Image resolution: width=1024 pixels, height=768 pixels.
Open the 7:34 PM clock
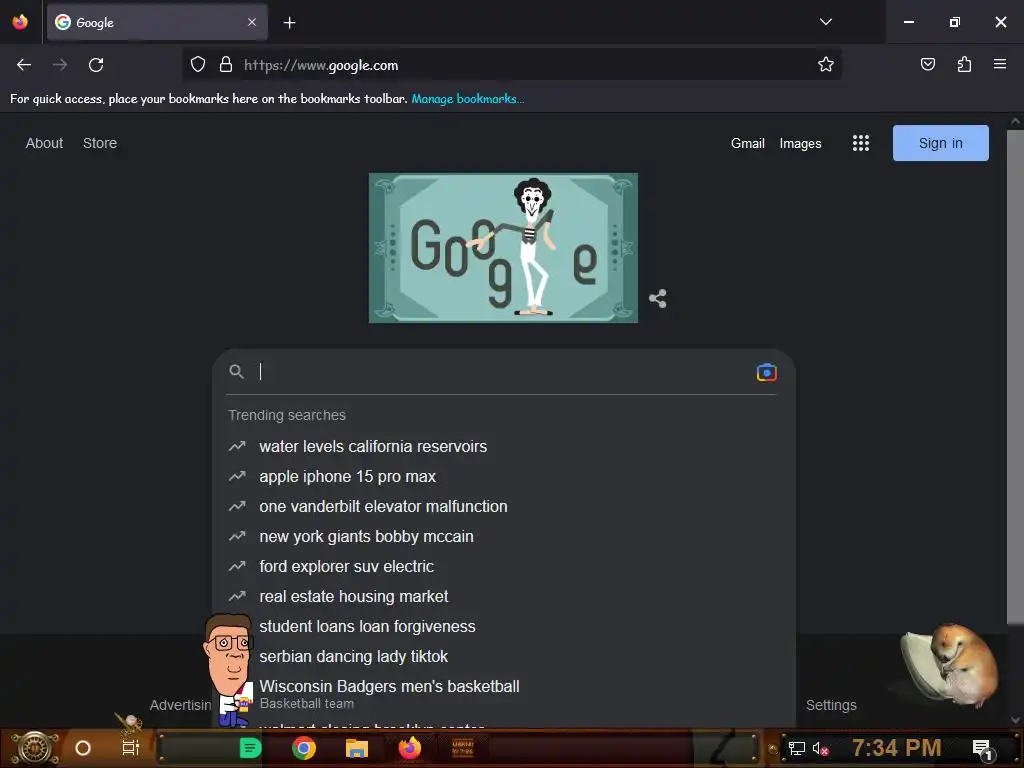897,748
